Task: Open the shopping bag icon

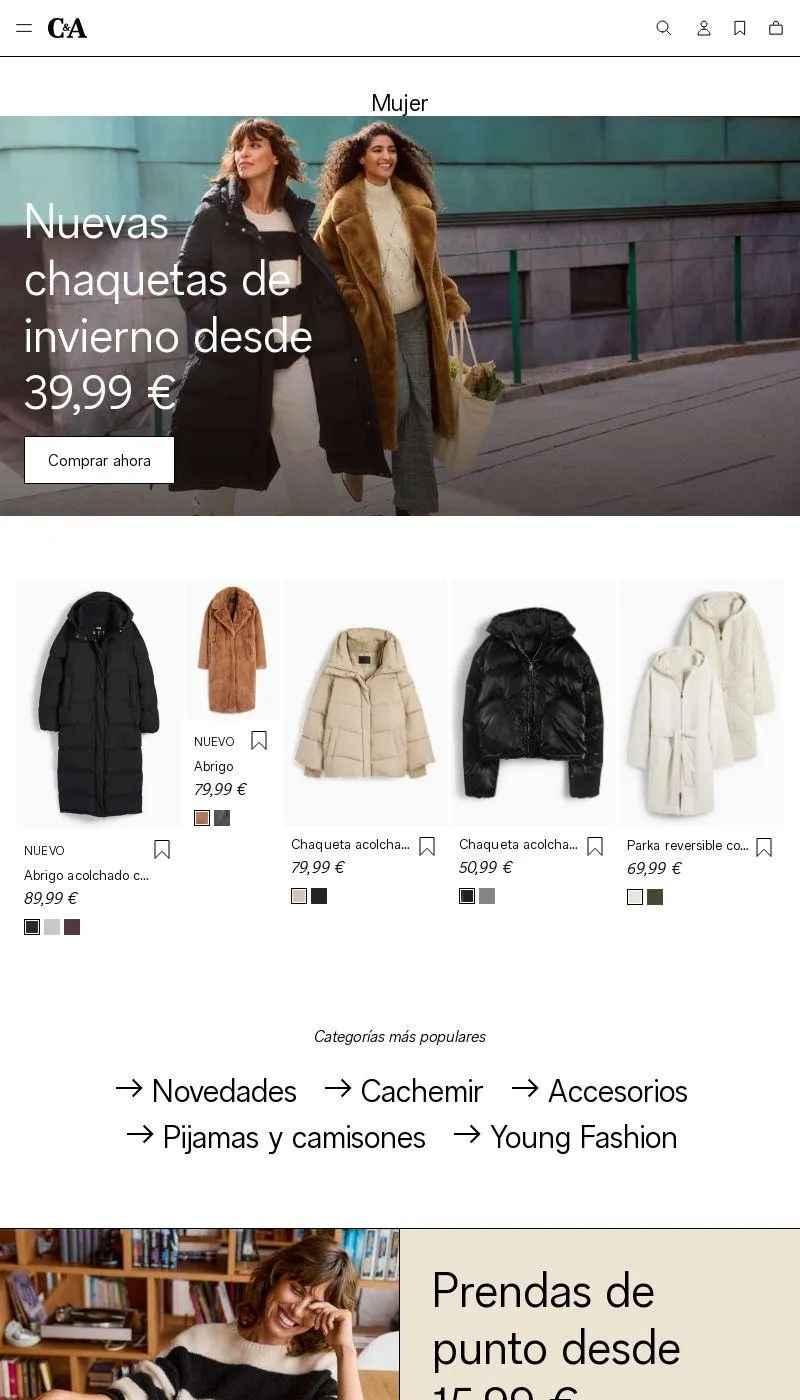Action: coord(776,28)
